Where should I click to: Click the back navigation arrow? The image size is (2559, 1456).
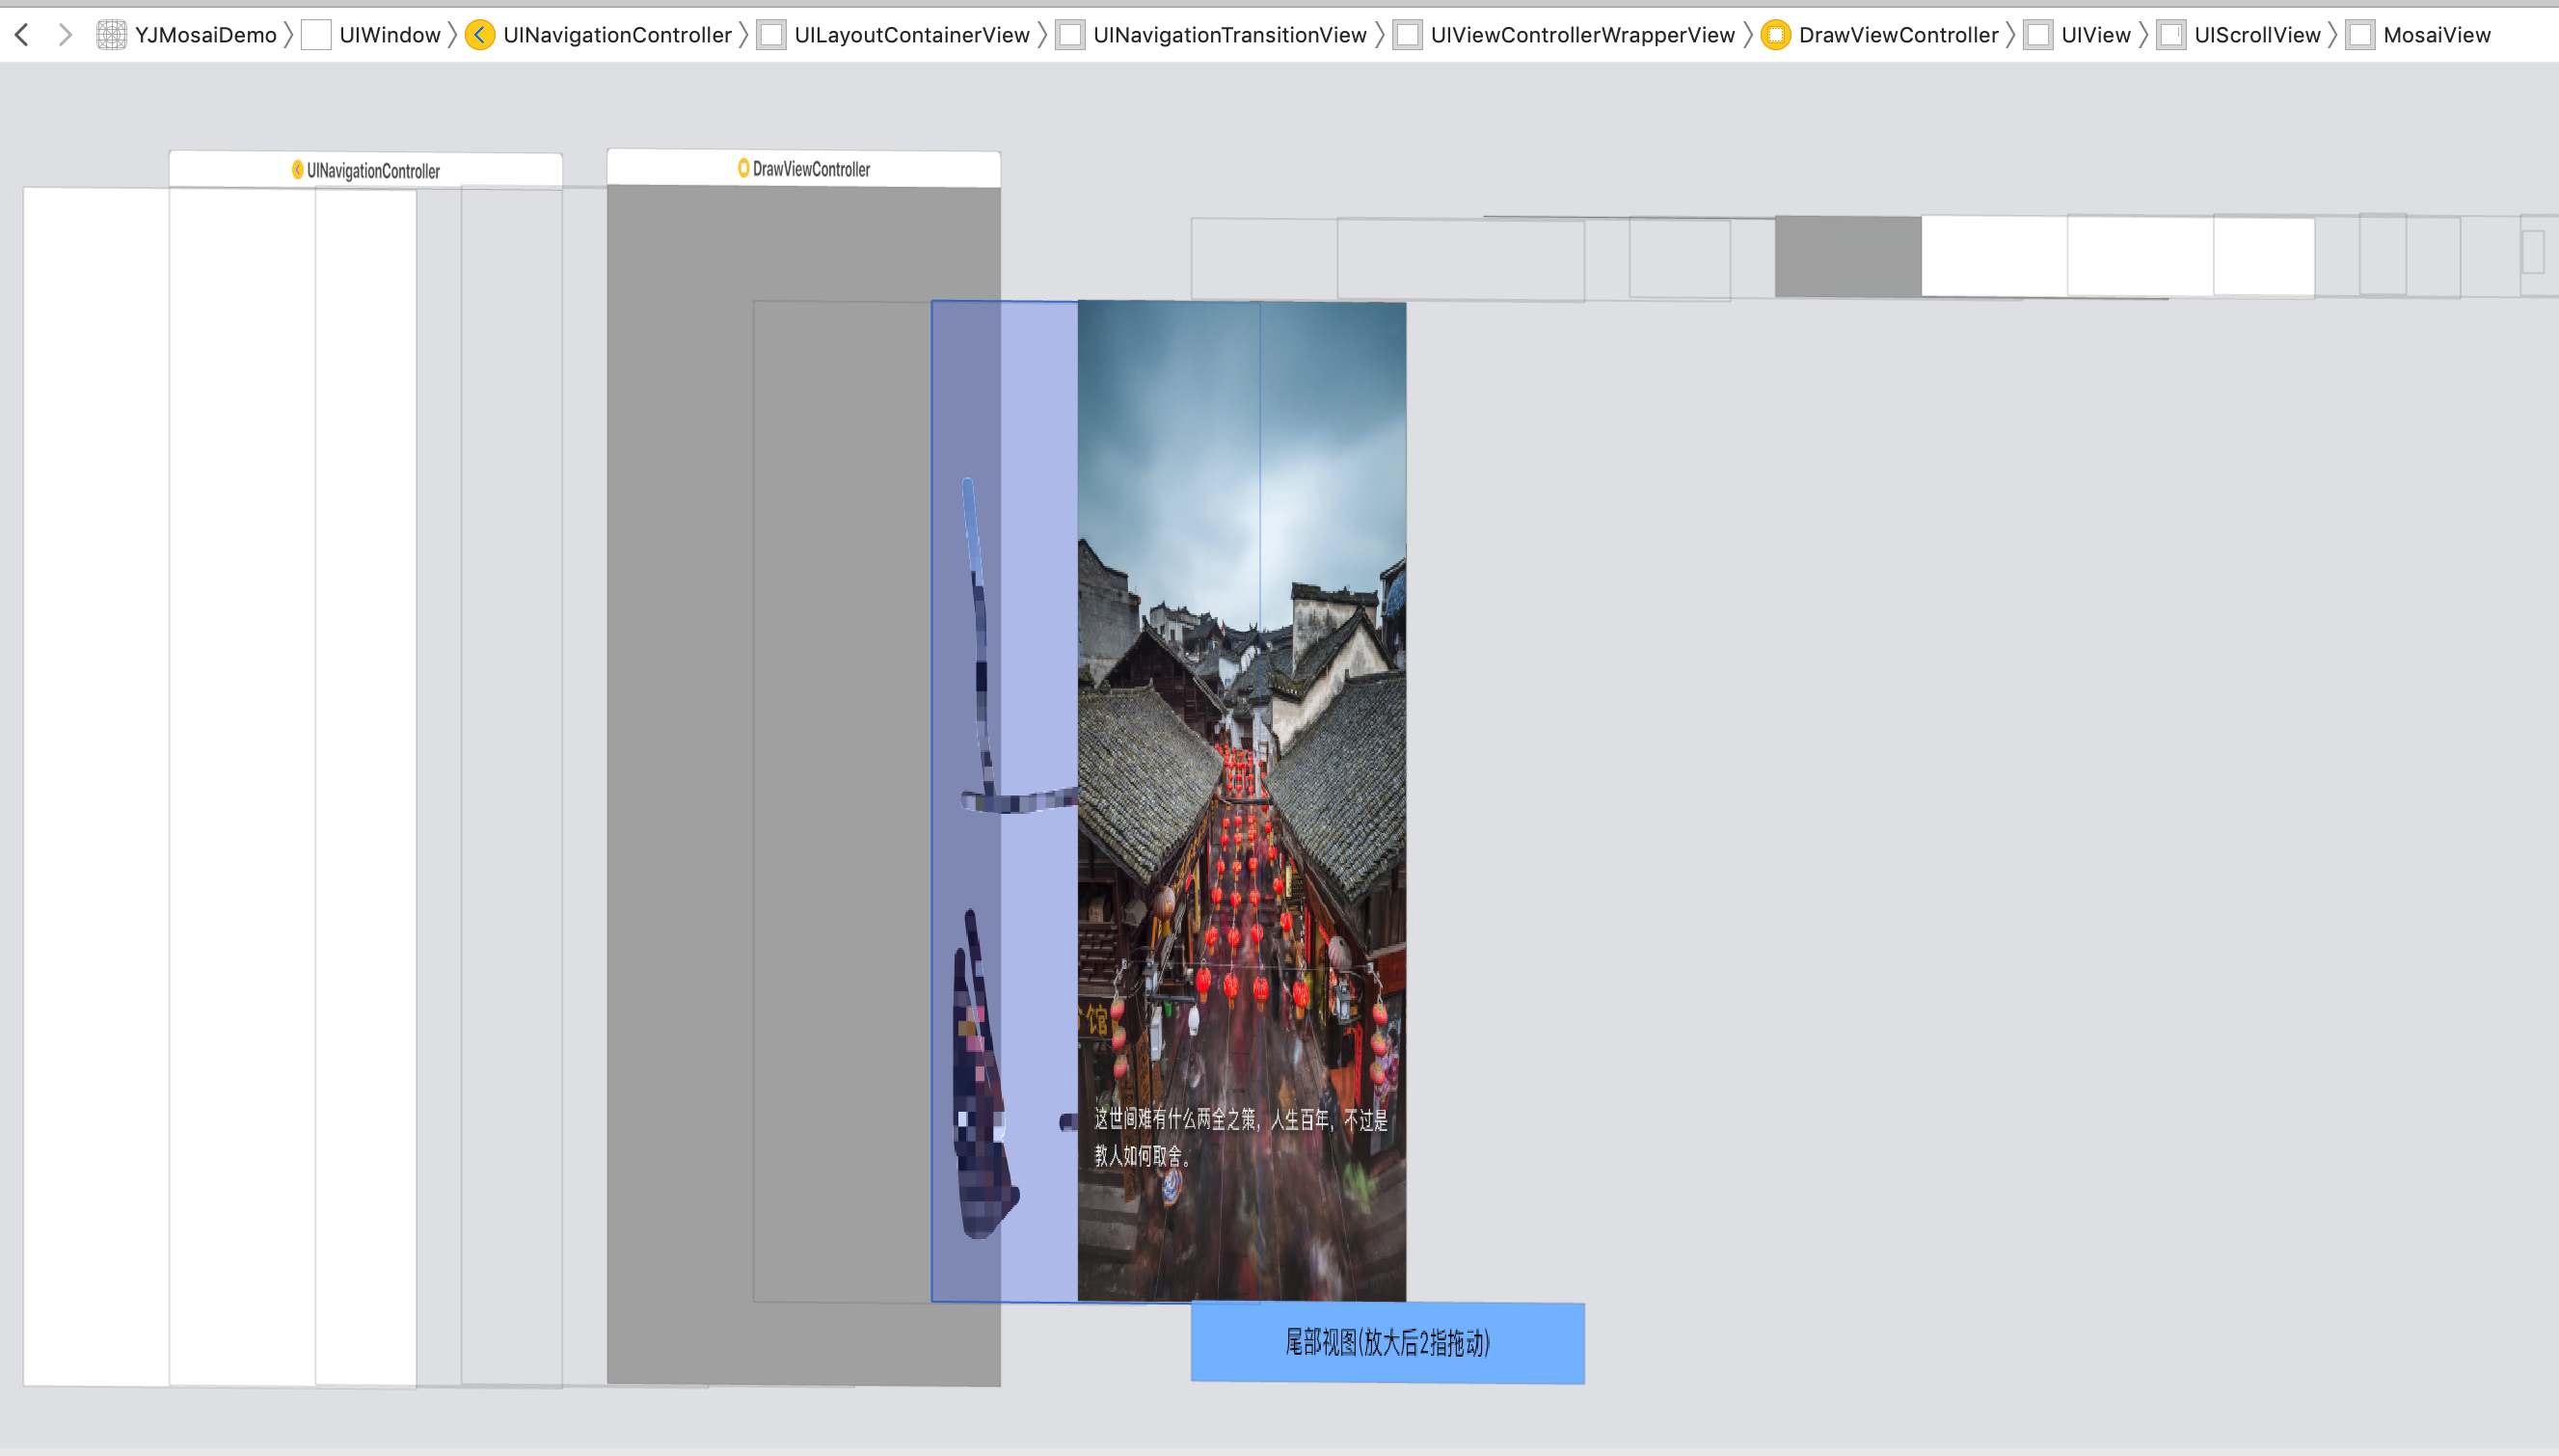pos(22,35)
